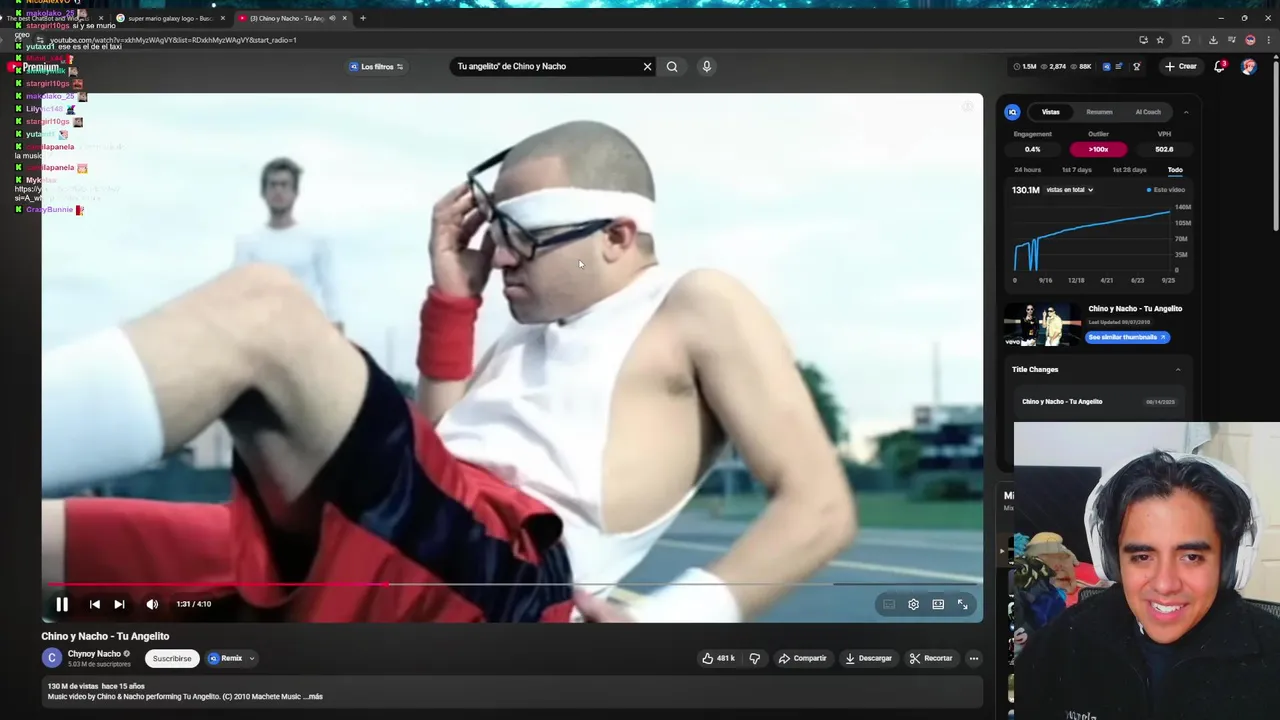Subscribe with the Suscribirse button

[x=172, y=658]
